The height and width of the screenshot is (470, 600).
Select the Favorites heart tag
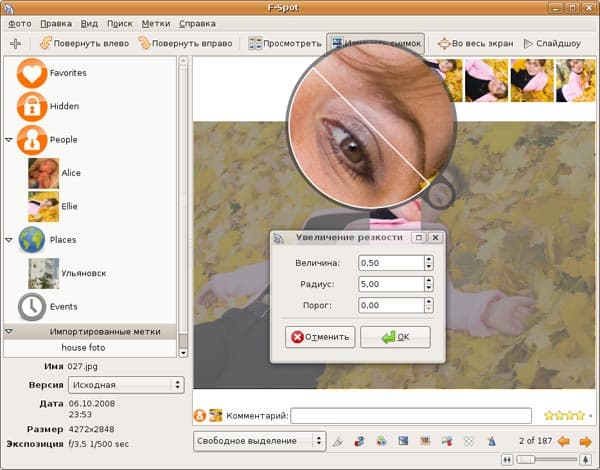click(32, 73)
